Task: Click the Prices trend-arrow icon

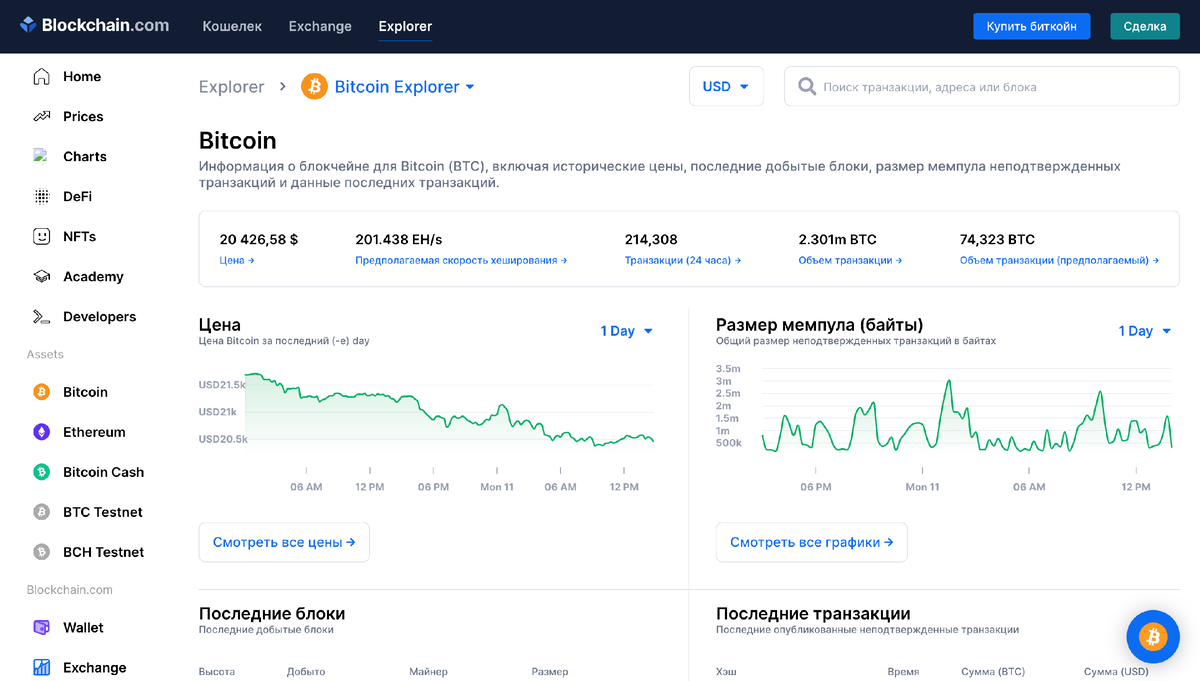Action: click(x=41, y=116)
